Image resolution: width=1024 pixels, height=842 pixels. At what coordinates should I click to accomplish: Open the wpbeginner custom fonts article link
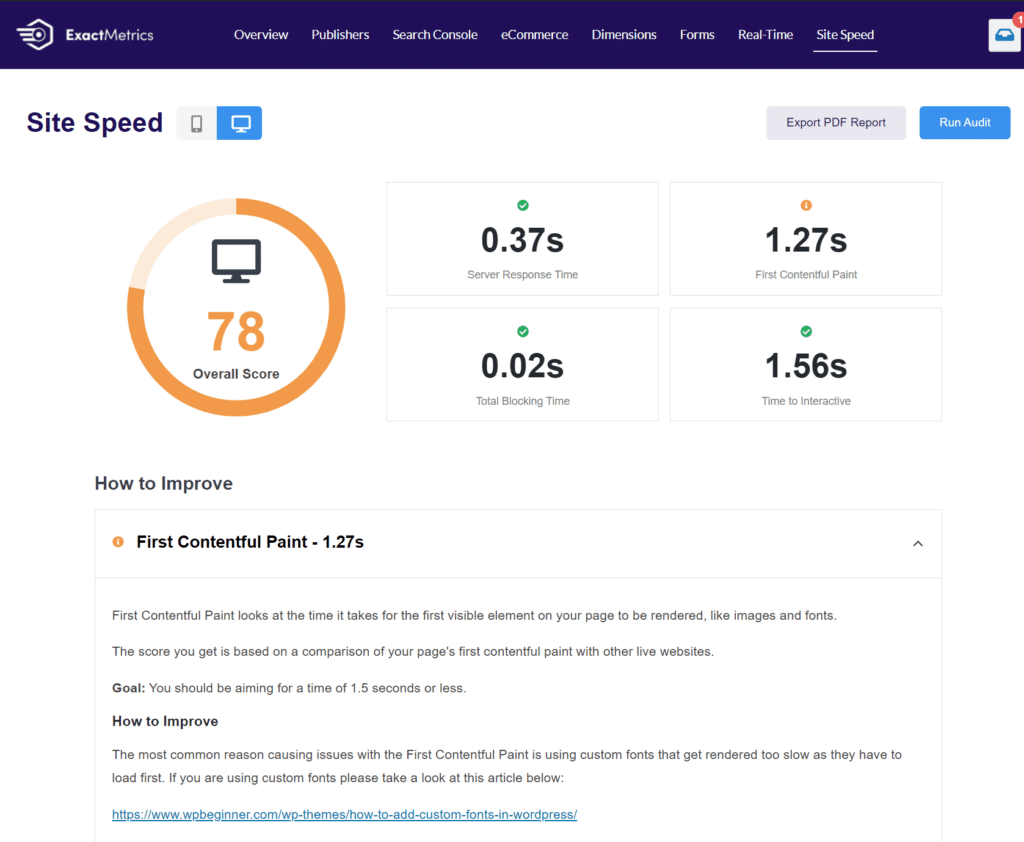click(x=344, y=814)
